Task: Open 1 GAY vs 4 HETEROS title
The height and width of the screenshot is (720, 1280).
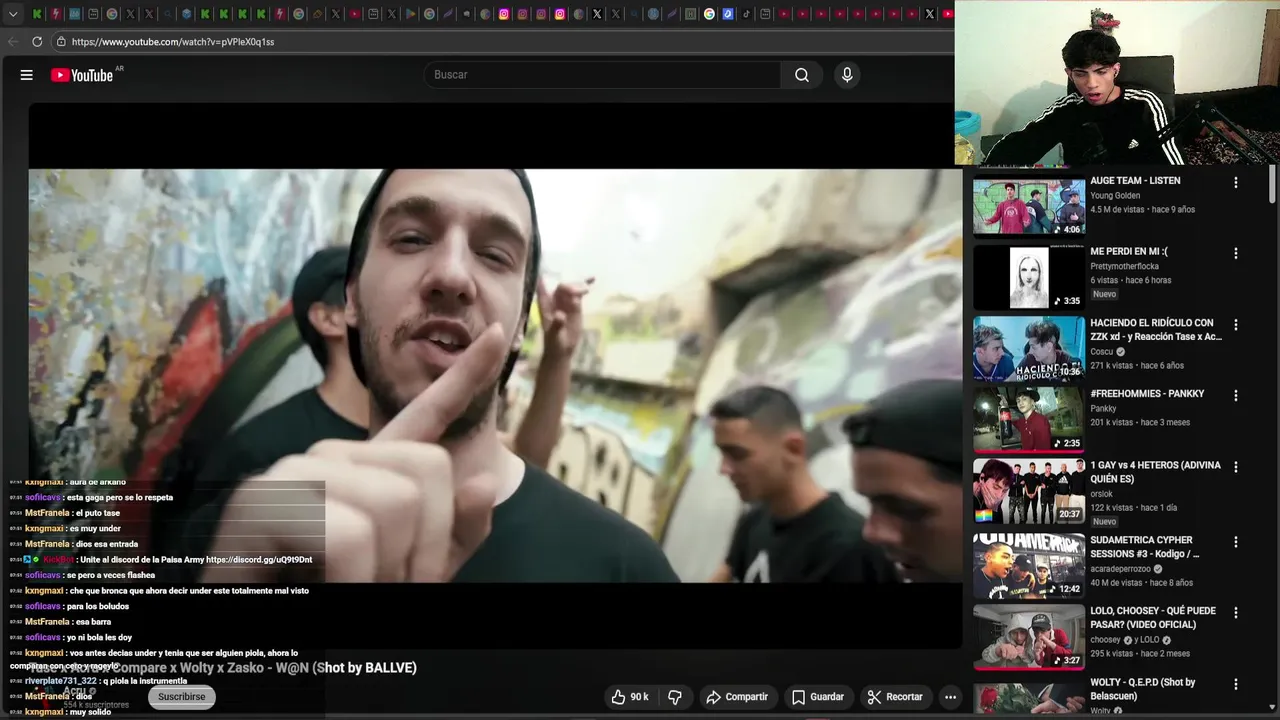Action: click(x=1155, y=472)
